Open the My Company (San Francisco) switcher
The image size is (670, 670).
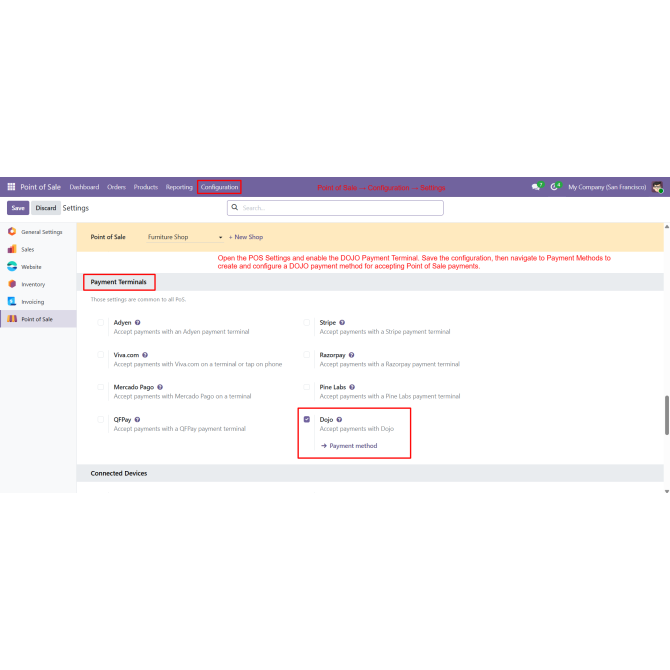pyautogui.click(x=607, y=187)
